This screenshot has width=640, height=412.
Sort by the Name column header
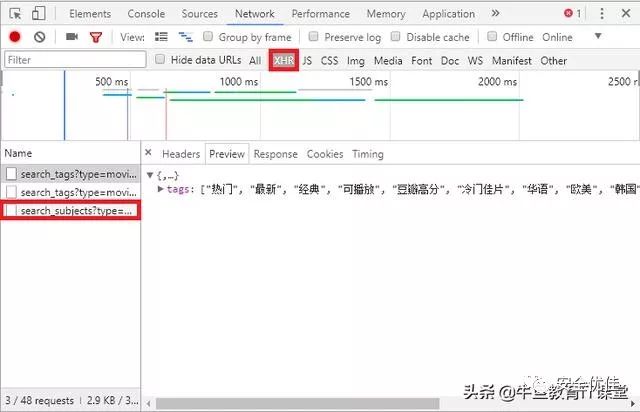point(18,153)
